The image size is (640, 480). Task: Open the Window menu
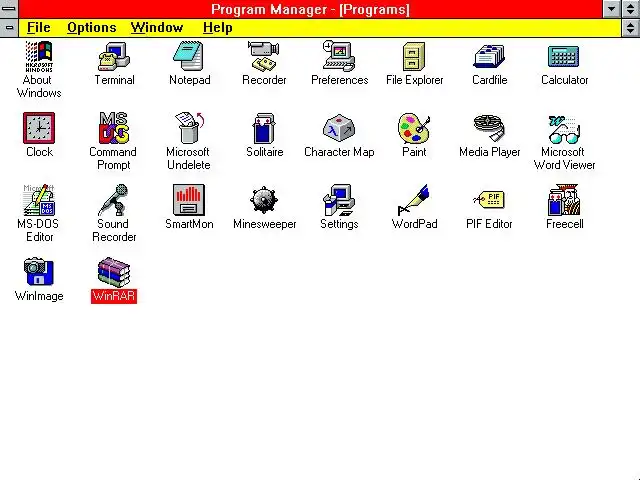(157, 27)
